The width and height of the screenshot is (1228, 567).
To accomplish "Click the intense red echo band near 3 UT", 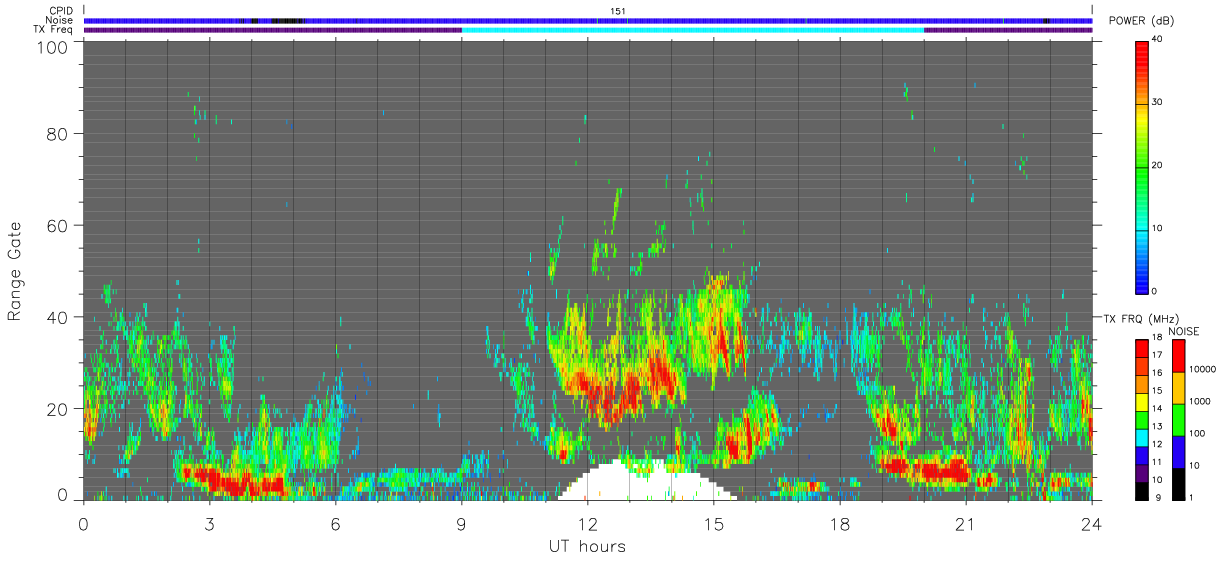I will pyautogui.click(x=232, y=481).
